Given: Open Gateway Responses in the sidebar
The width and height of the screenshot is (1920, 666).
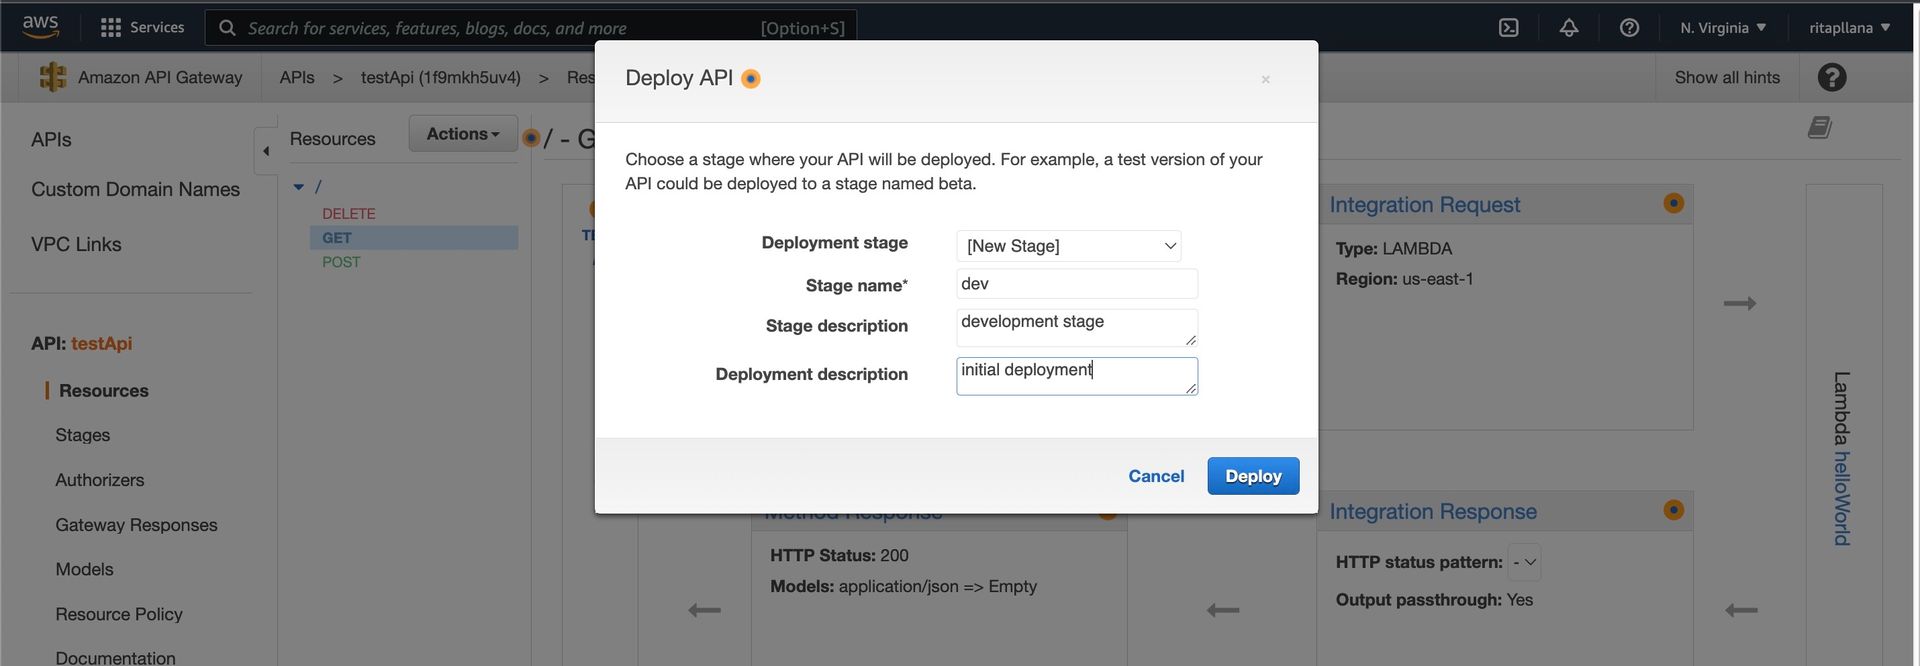Looking at the screenshot, I should (136, 525).
